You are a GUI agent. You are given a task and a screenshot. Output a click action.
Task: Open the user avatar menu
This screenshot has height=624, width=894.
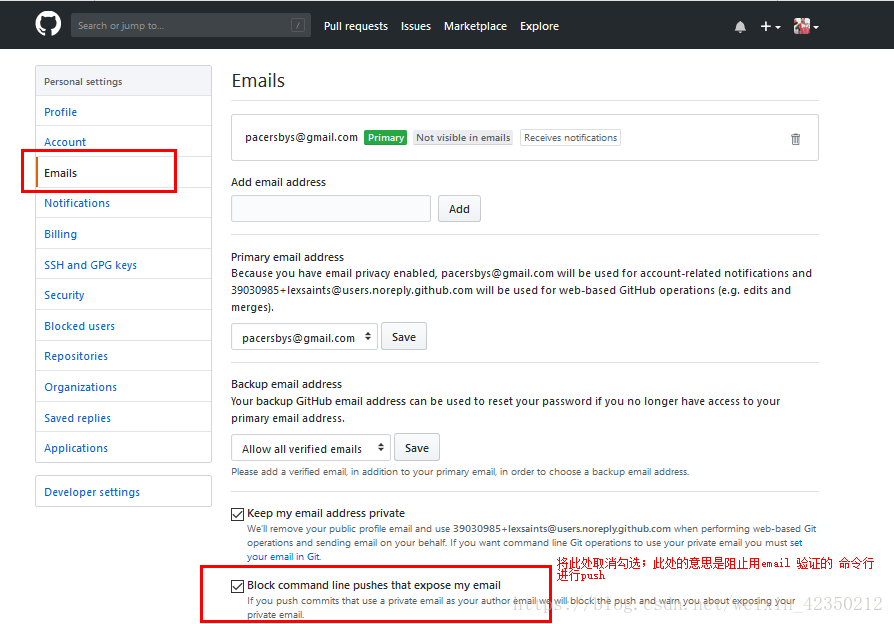[x=806, y=26]
